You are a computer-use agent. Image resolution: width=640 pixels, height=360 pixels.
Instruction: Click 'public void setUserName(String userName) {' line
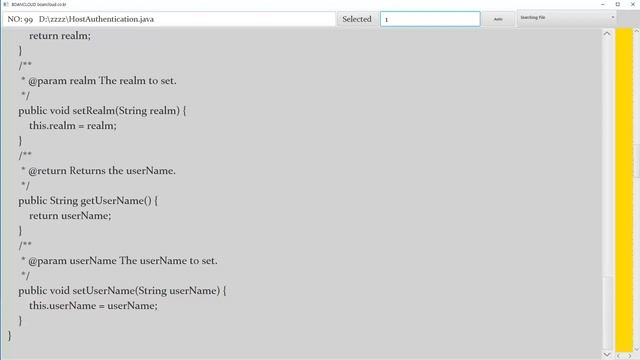coord(122,291)
